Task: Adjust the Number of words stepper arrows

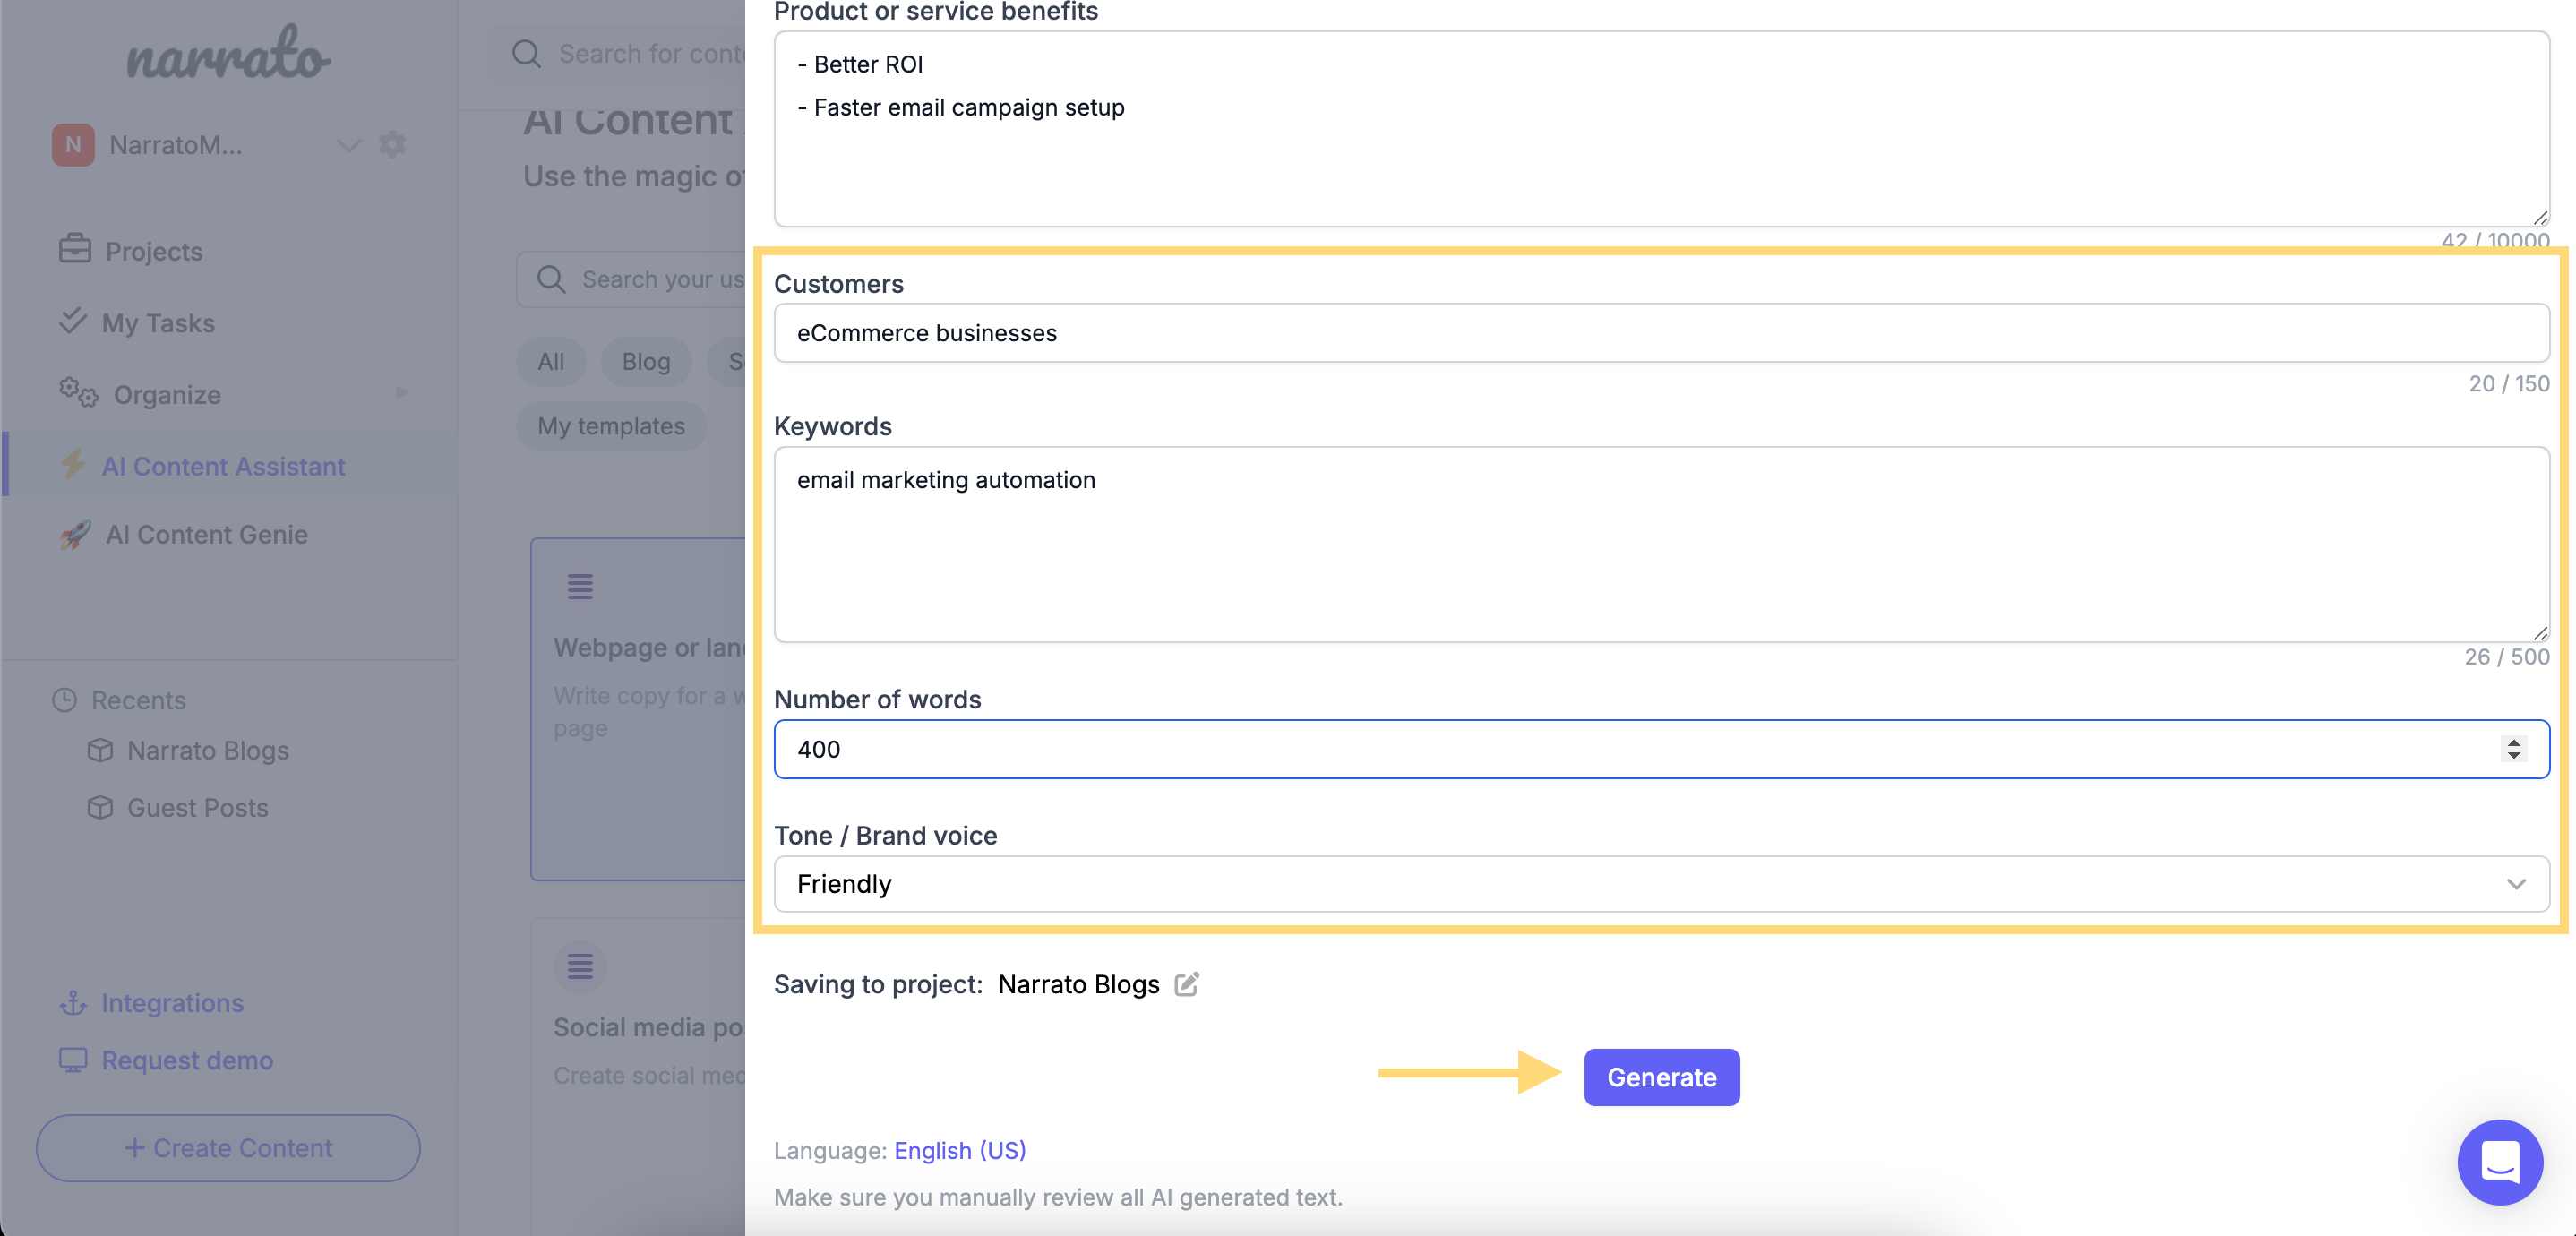Action: tap(2513, 749)
